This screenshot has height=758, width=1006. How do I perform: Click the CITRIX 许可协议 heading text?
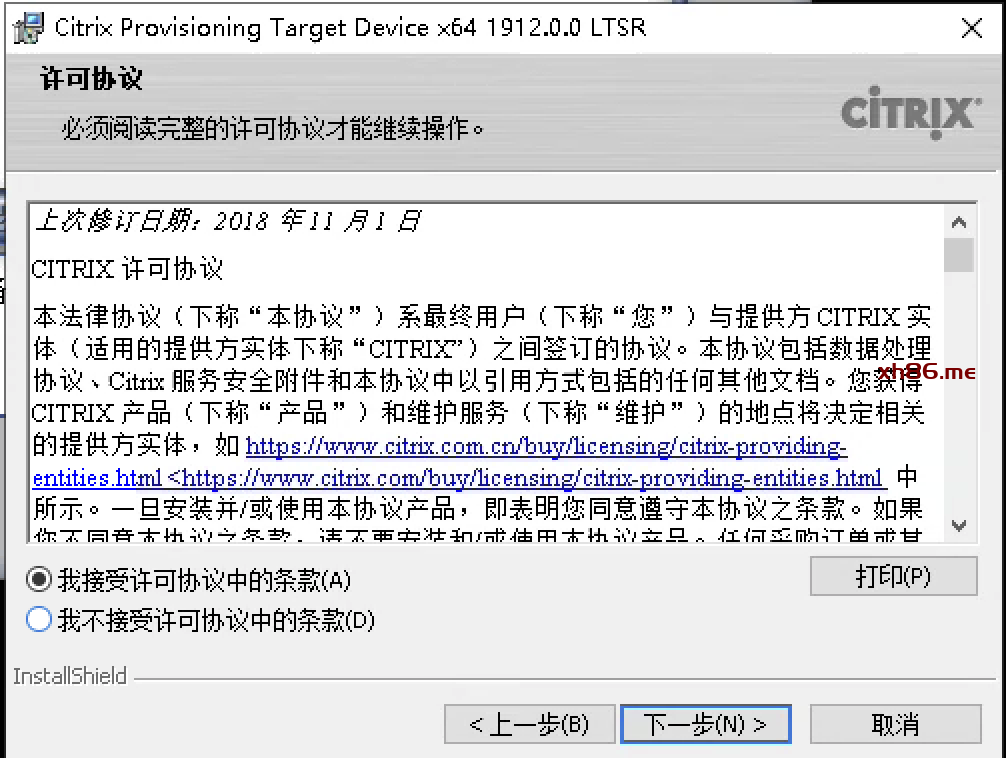click(127, 269)
